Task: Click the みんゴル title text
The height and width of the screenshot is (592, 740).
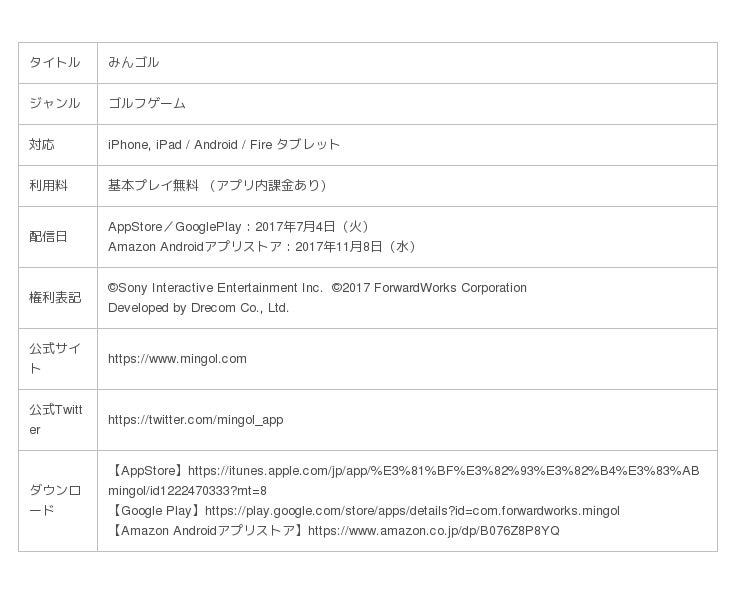Action: 134,63
